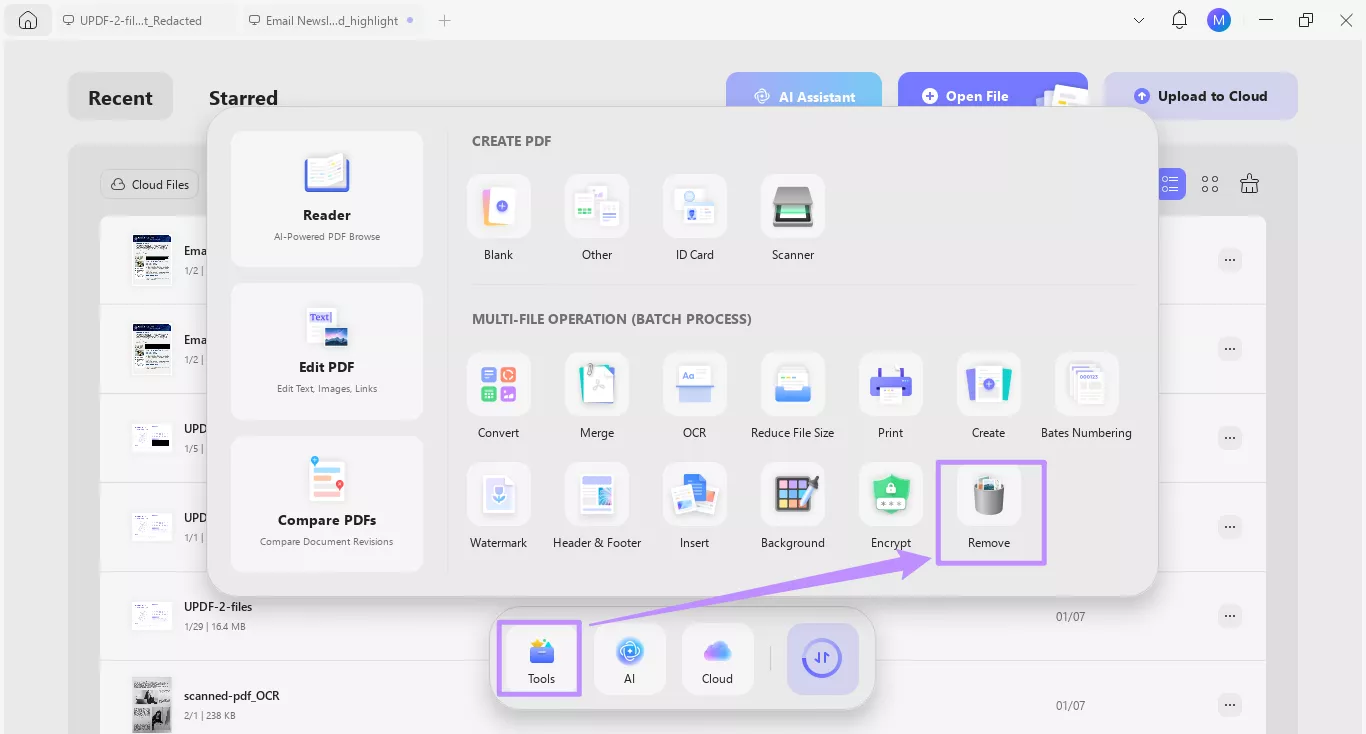
Task: Create a Blank PDF
Action: 499,219
